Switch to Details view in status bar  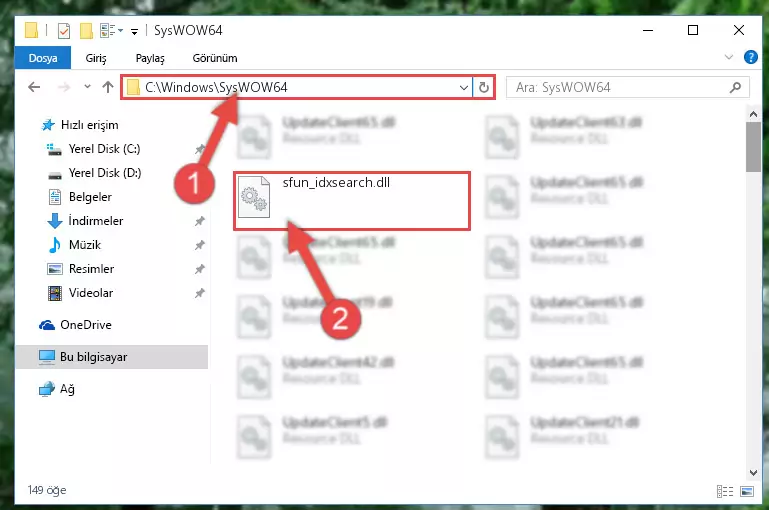click(724, 491)
